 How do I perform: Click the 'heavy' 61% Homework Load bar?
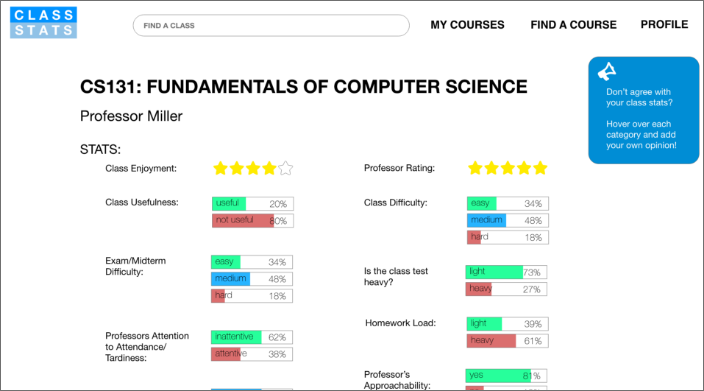coord(508,341)
